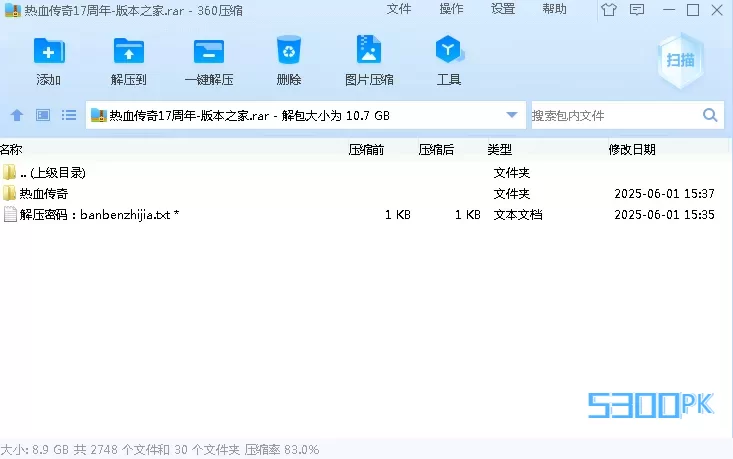The width and height of the screenshot is (733, 459).
Task: Click the 添加 (Add) toolbar icon
Action: [x=49, y=50]
